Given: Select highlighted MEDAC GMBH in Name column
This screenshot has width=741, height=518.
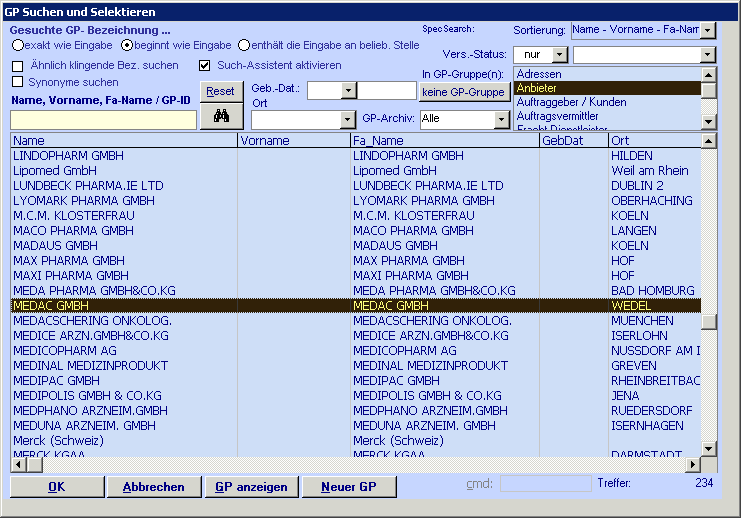Looking at the screenshot, I should 124,306.
